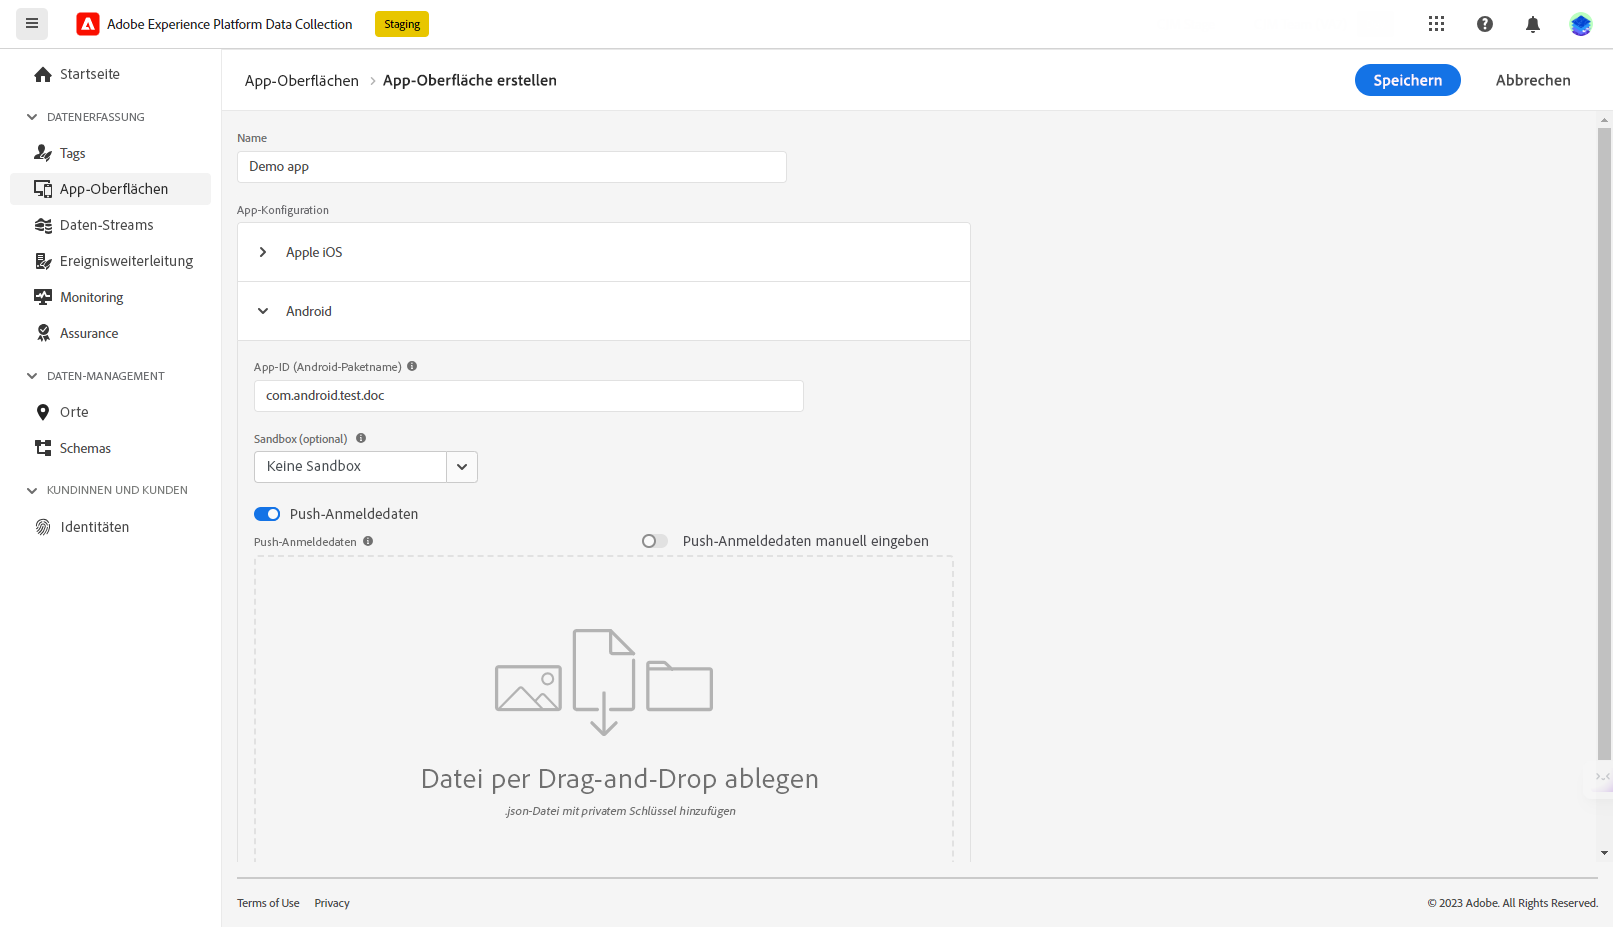Go to Daten-Streams in sidebar

(x=106, y=225)
